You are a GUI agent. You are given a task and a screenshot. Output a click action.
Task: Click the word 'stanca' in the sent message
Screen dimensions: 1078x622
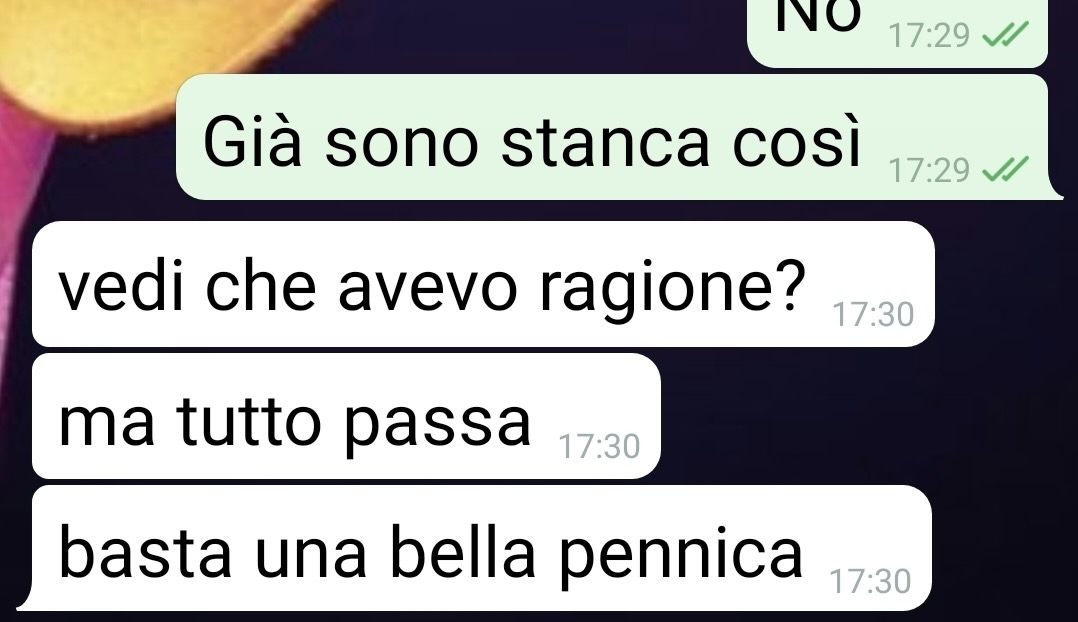click(x=605, y=144)
